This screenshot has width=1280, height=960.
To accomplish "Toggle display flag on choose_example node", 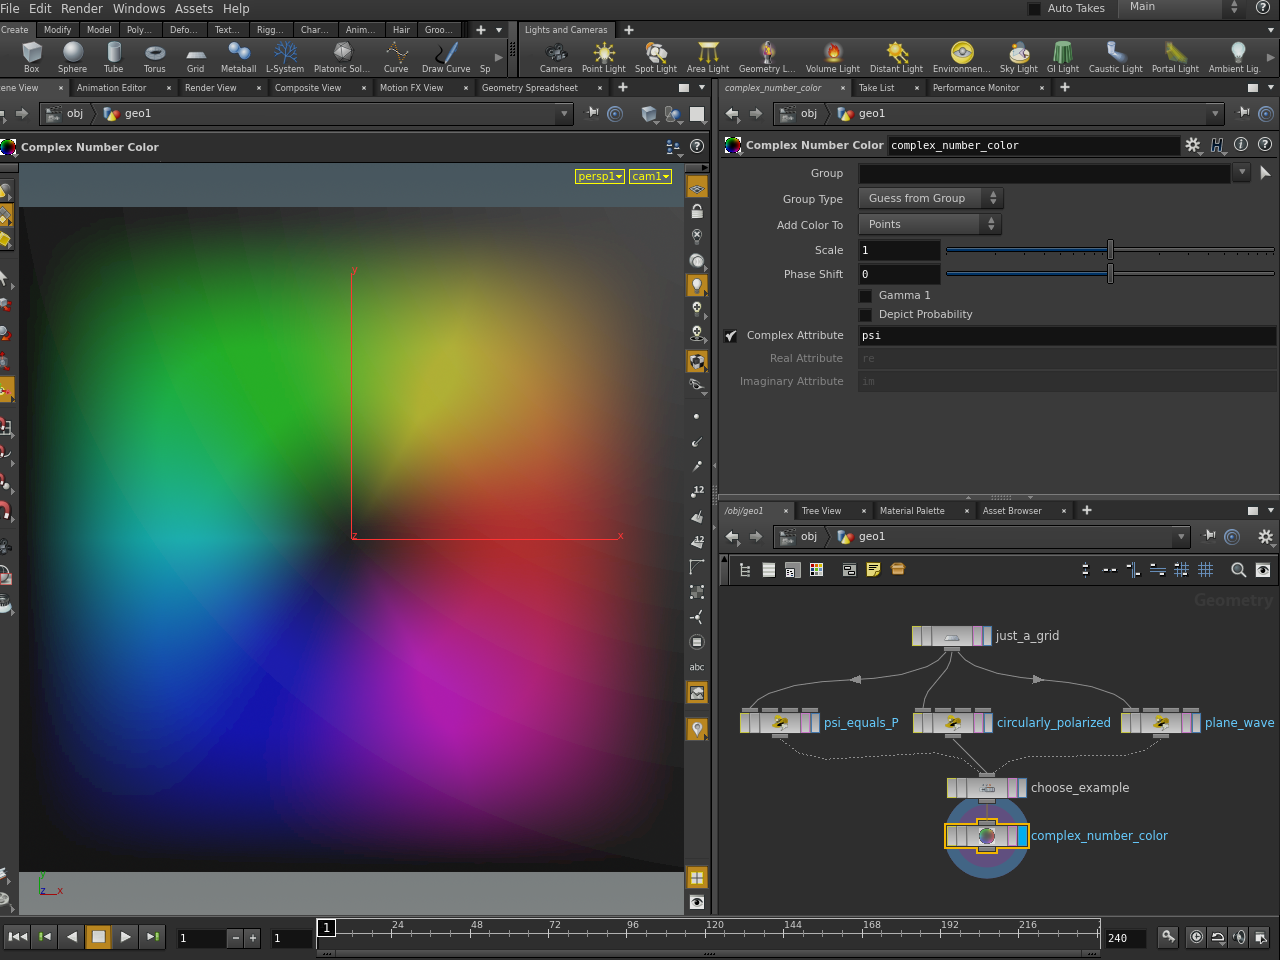I will pyautogui.click(x=1023, y=788).
